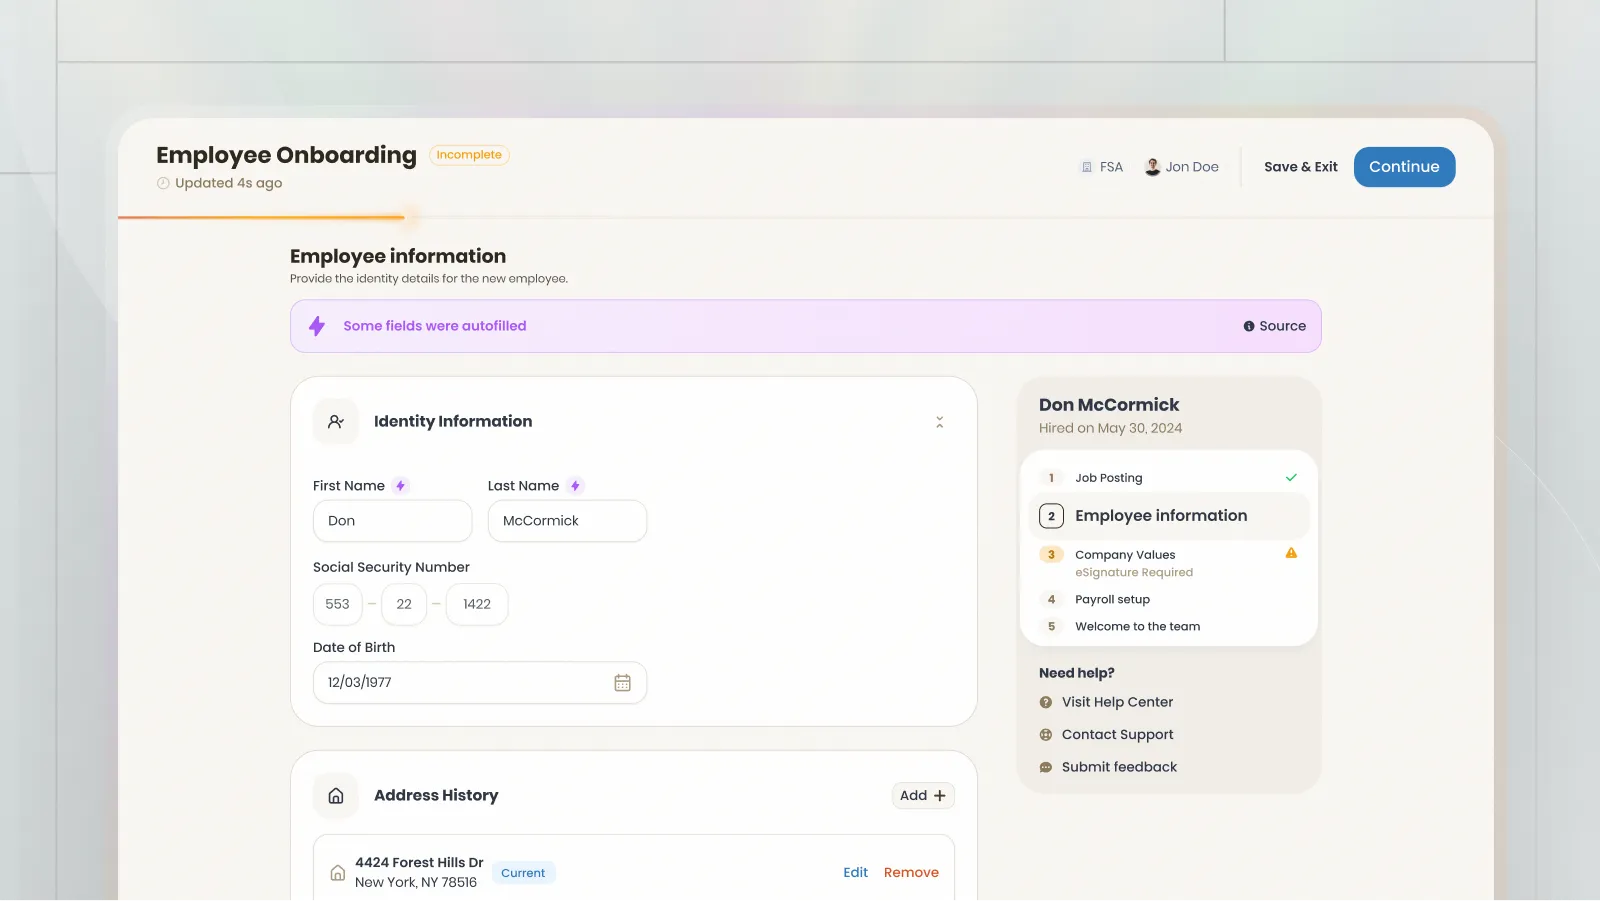Click the Date of Birth field
This screenshot has height=901, width=1600.
[480, 683]
